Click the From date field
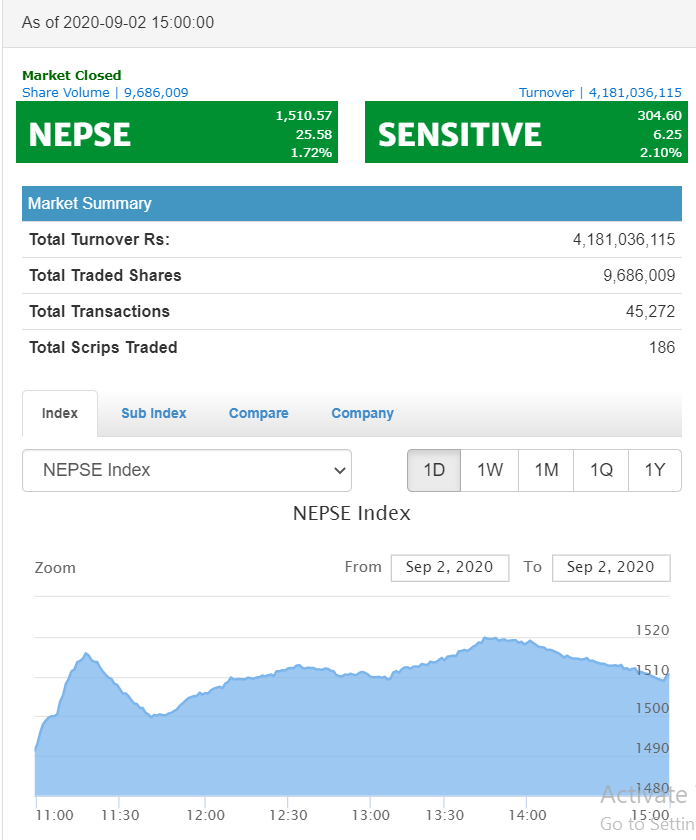Screen dimensions: 696x840 coord(450,567)
